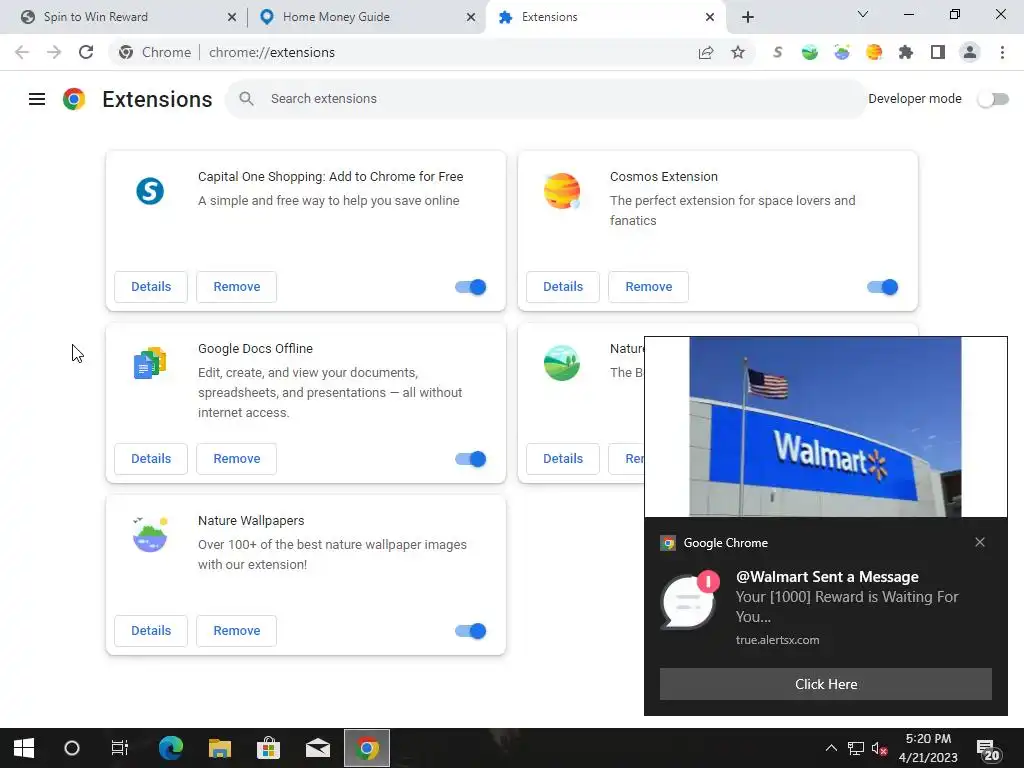
Task: Click the share this page icon
Action: pos(706,52)
